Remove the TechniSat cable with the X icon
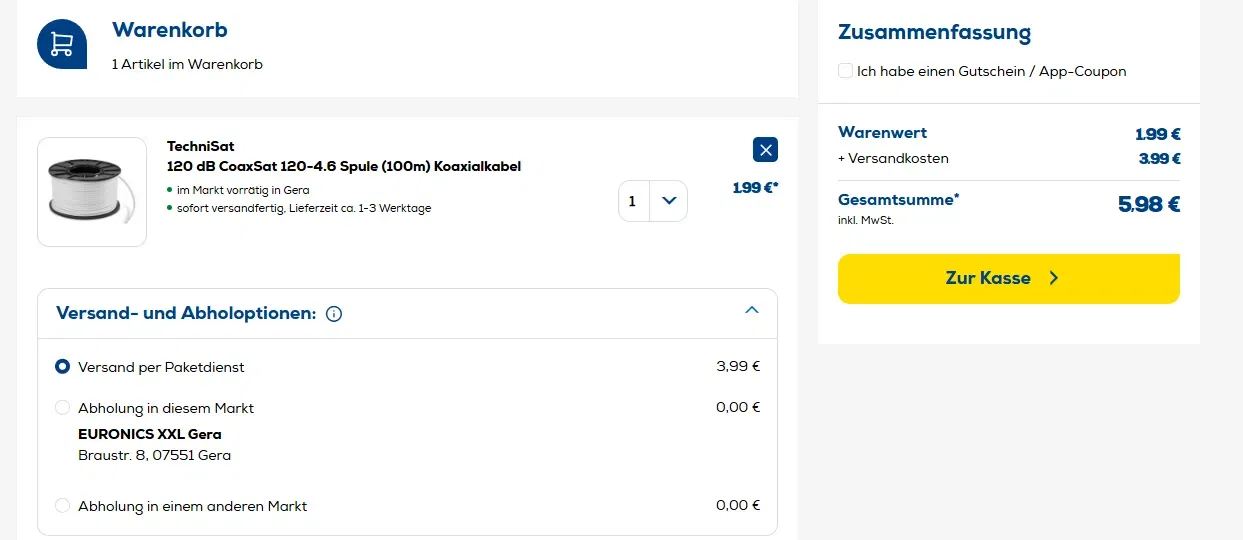 pos(765,150)
